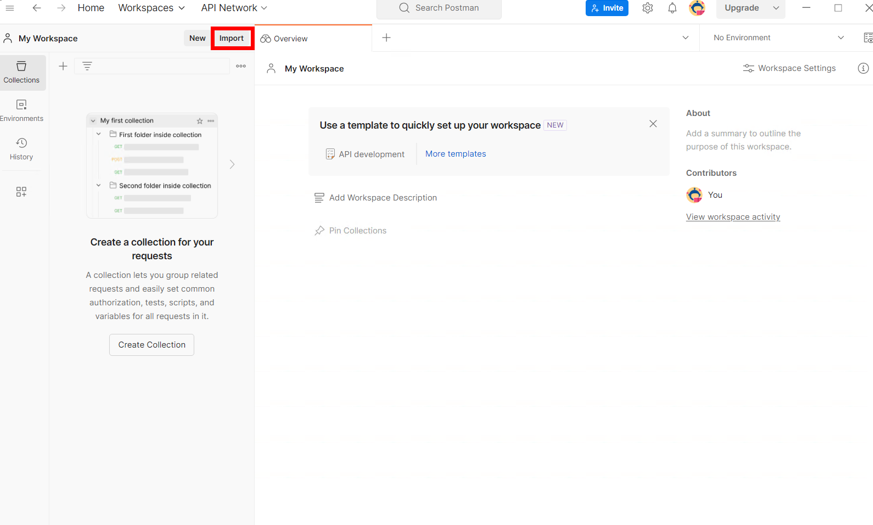Star the My first collection sample
Screen dimensions: 873x525
point(199,121)
